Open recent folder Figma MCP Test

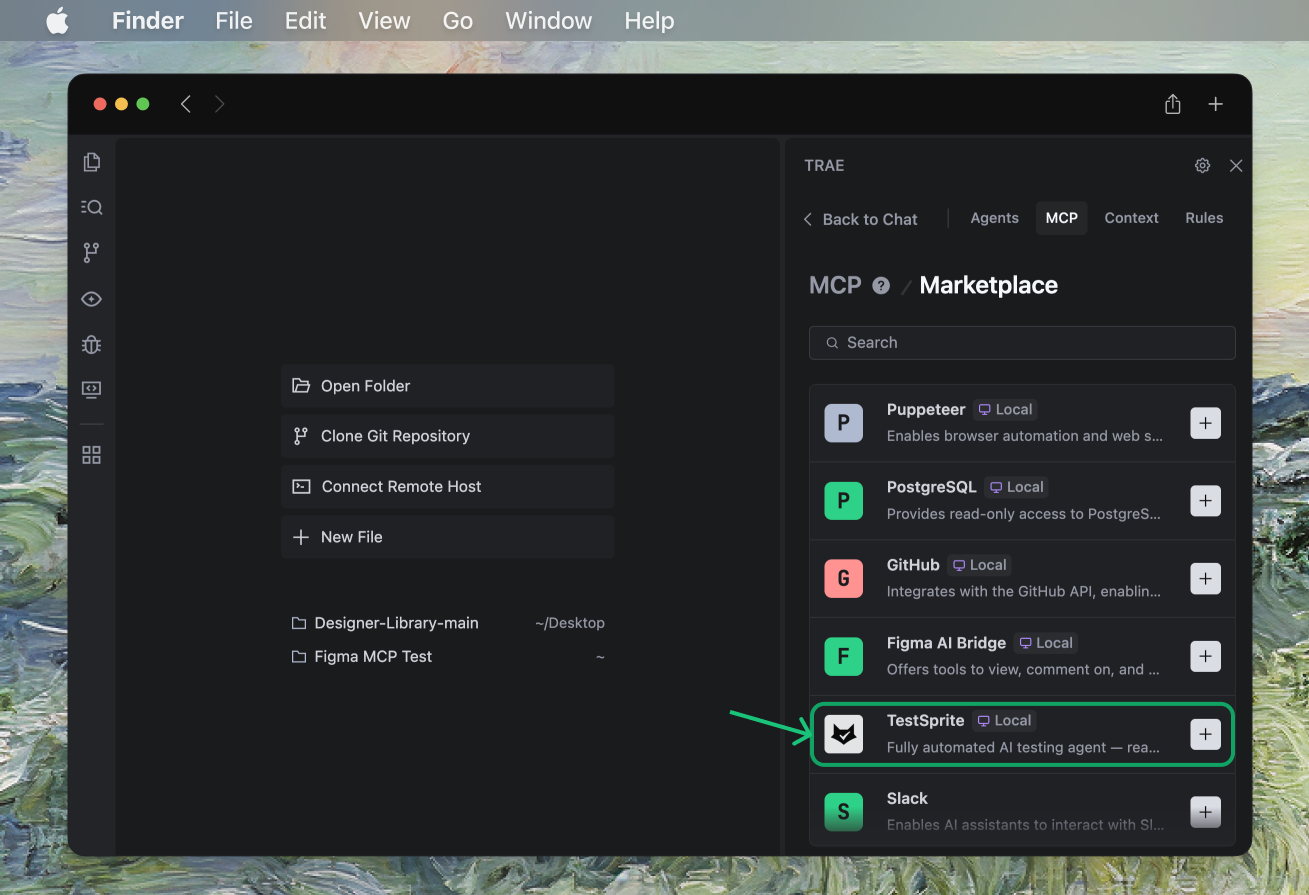[448, 657]
